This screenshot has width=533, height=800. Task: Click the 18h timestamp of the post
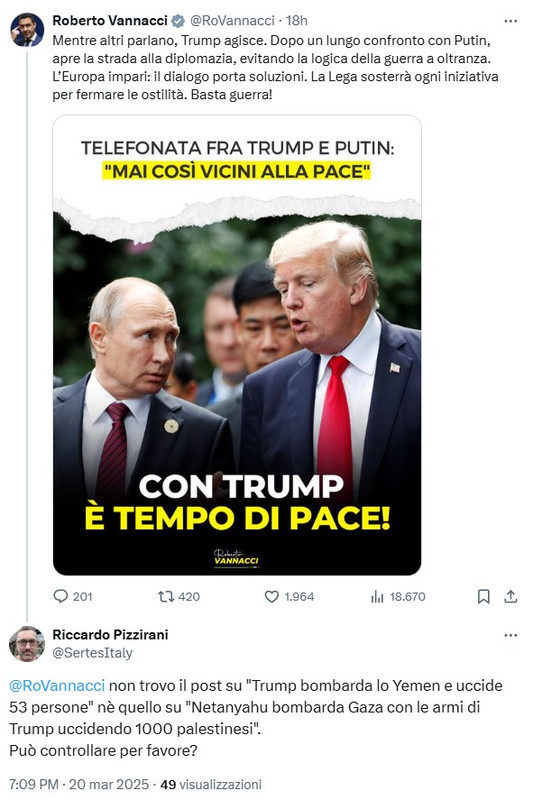coord(296,20)
